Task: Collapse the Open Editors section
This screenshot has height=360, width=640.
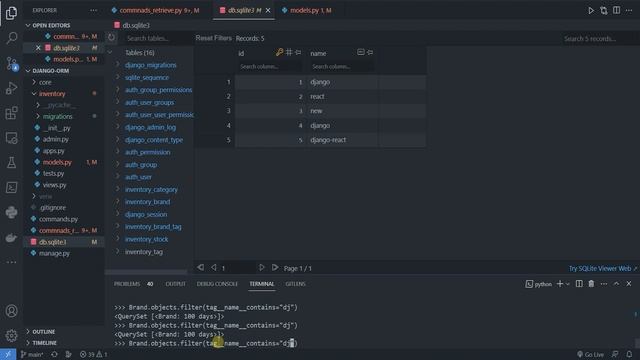Action: coord(28,25)
